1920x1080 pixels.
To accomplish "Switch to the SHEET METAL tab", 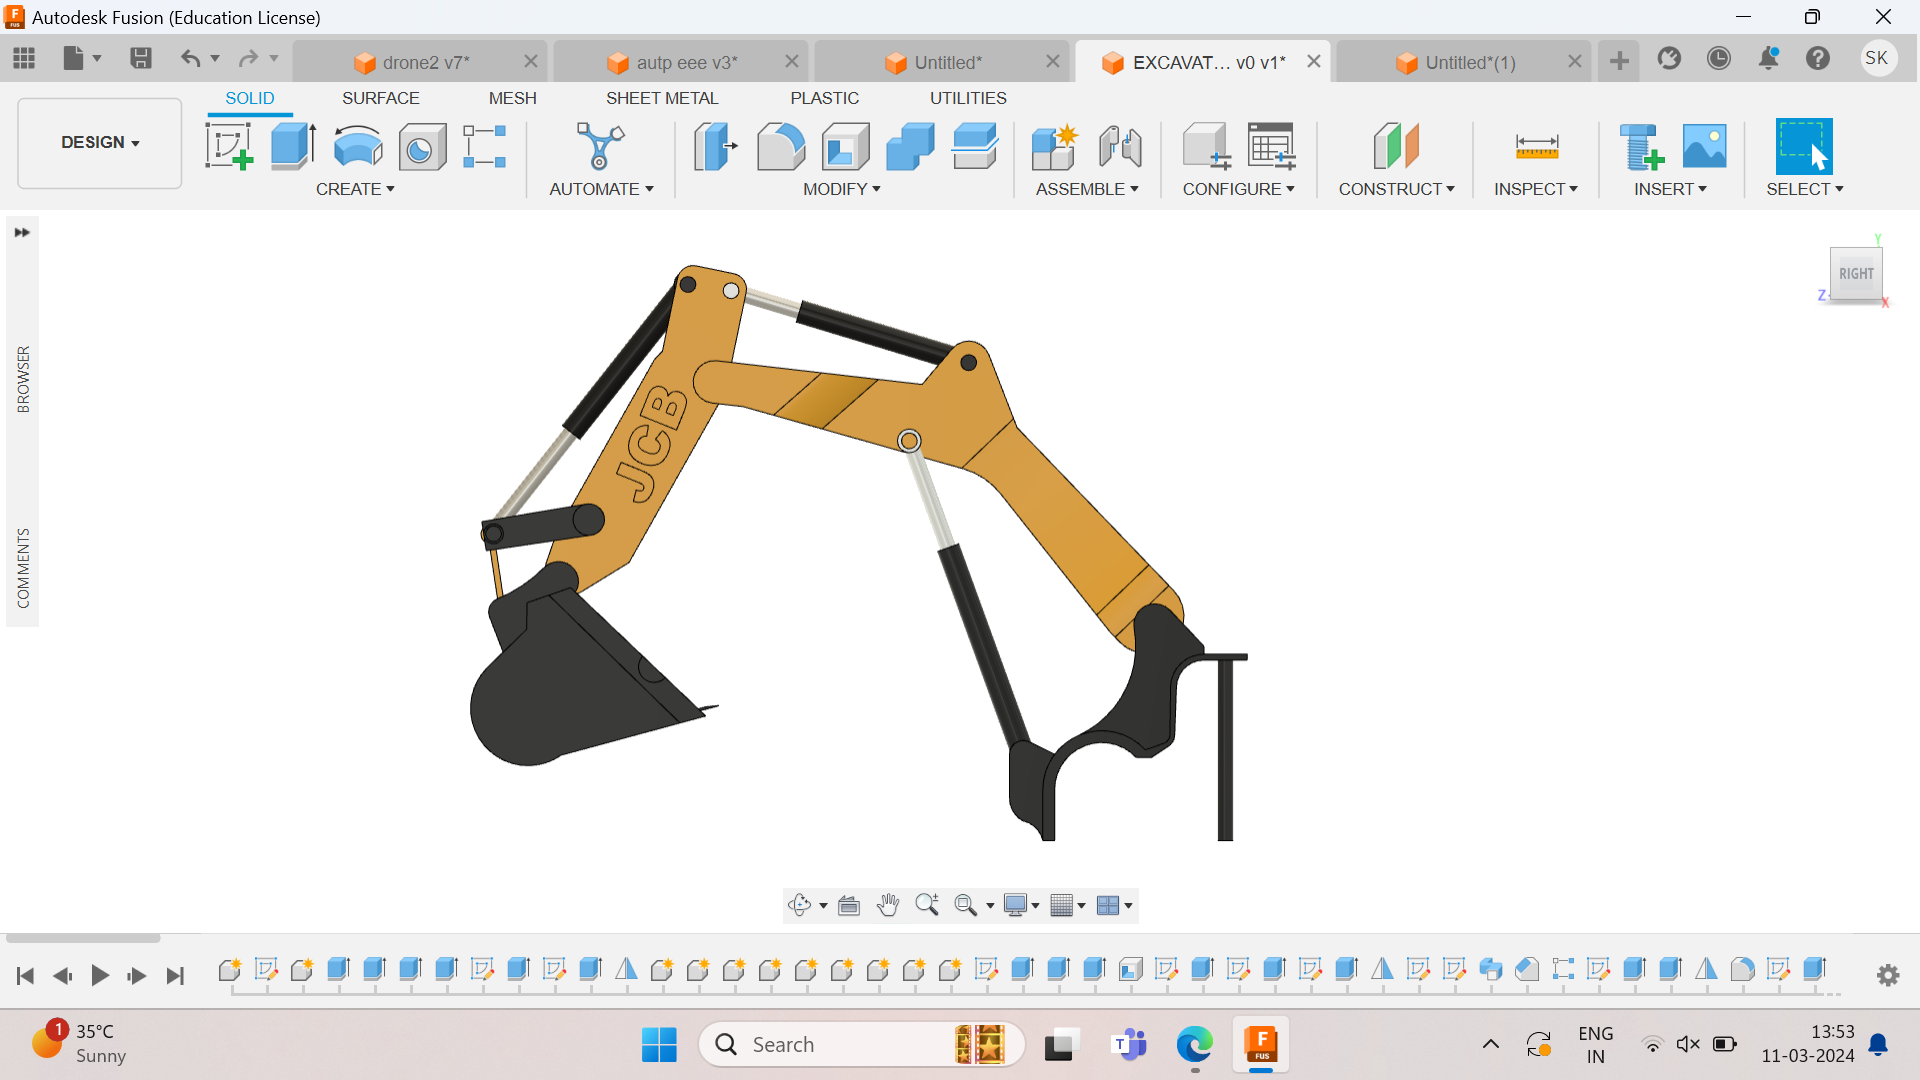I will coord(663,97).
